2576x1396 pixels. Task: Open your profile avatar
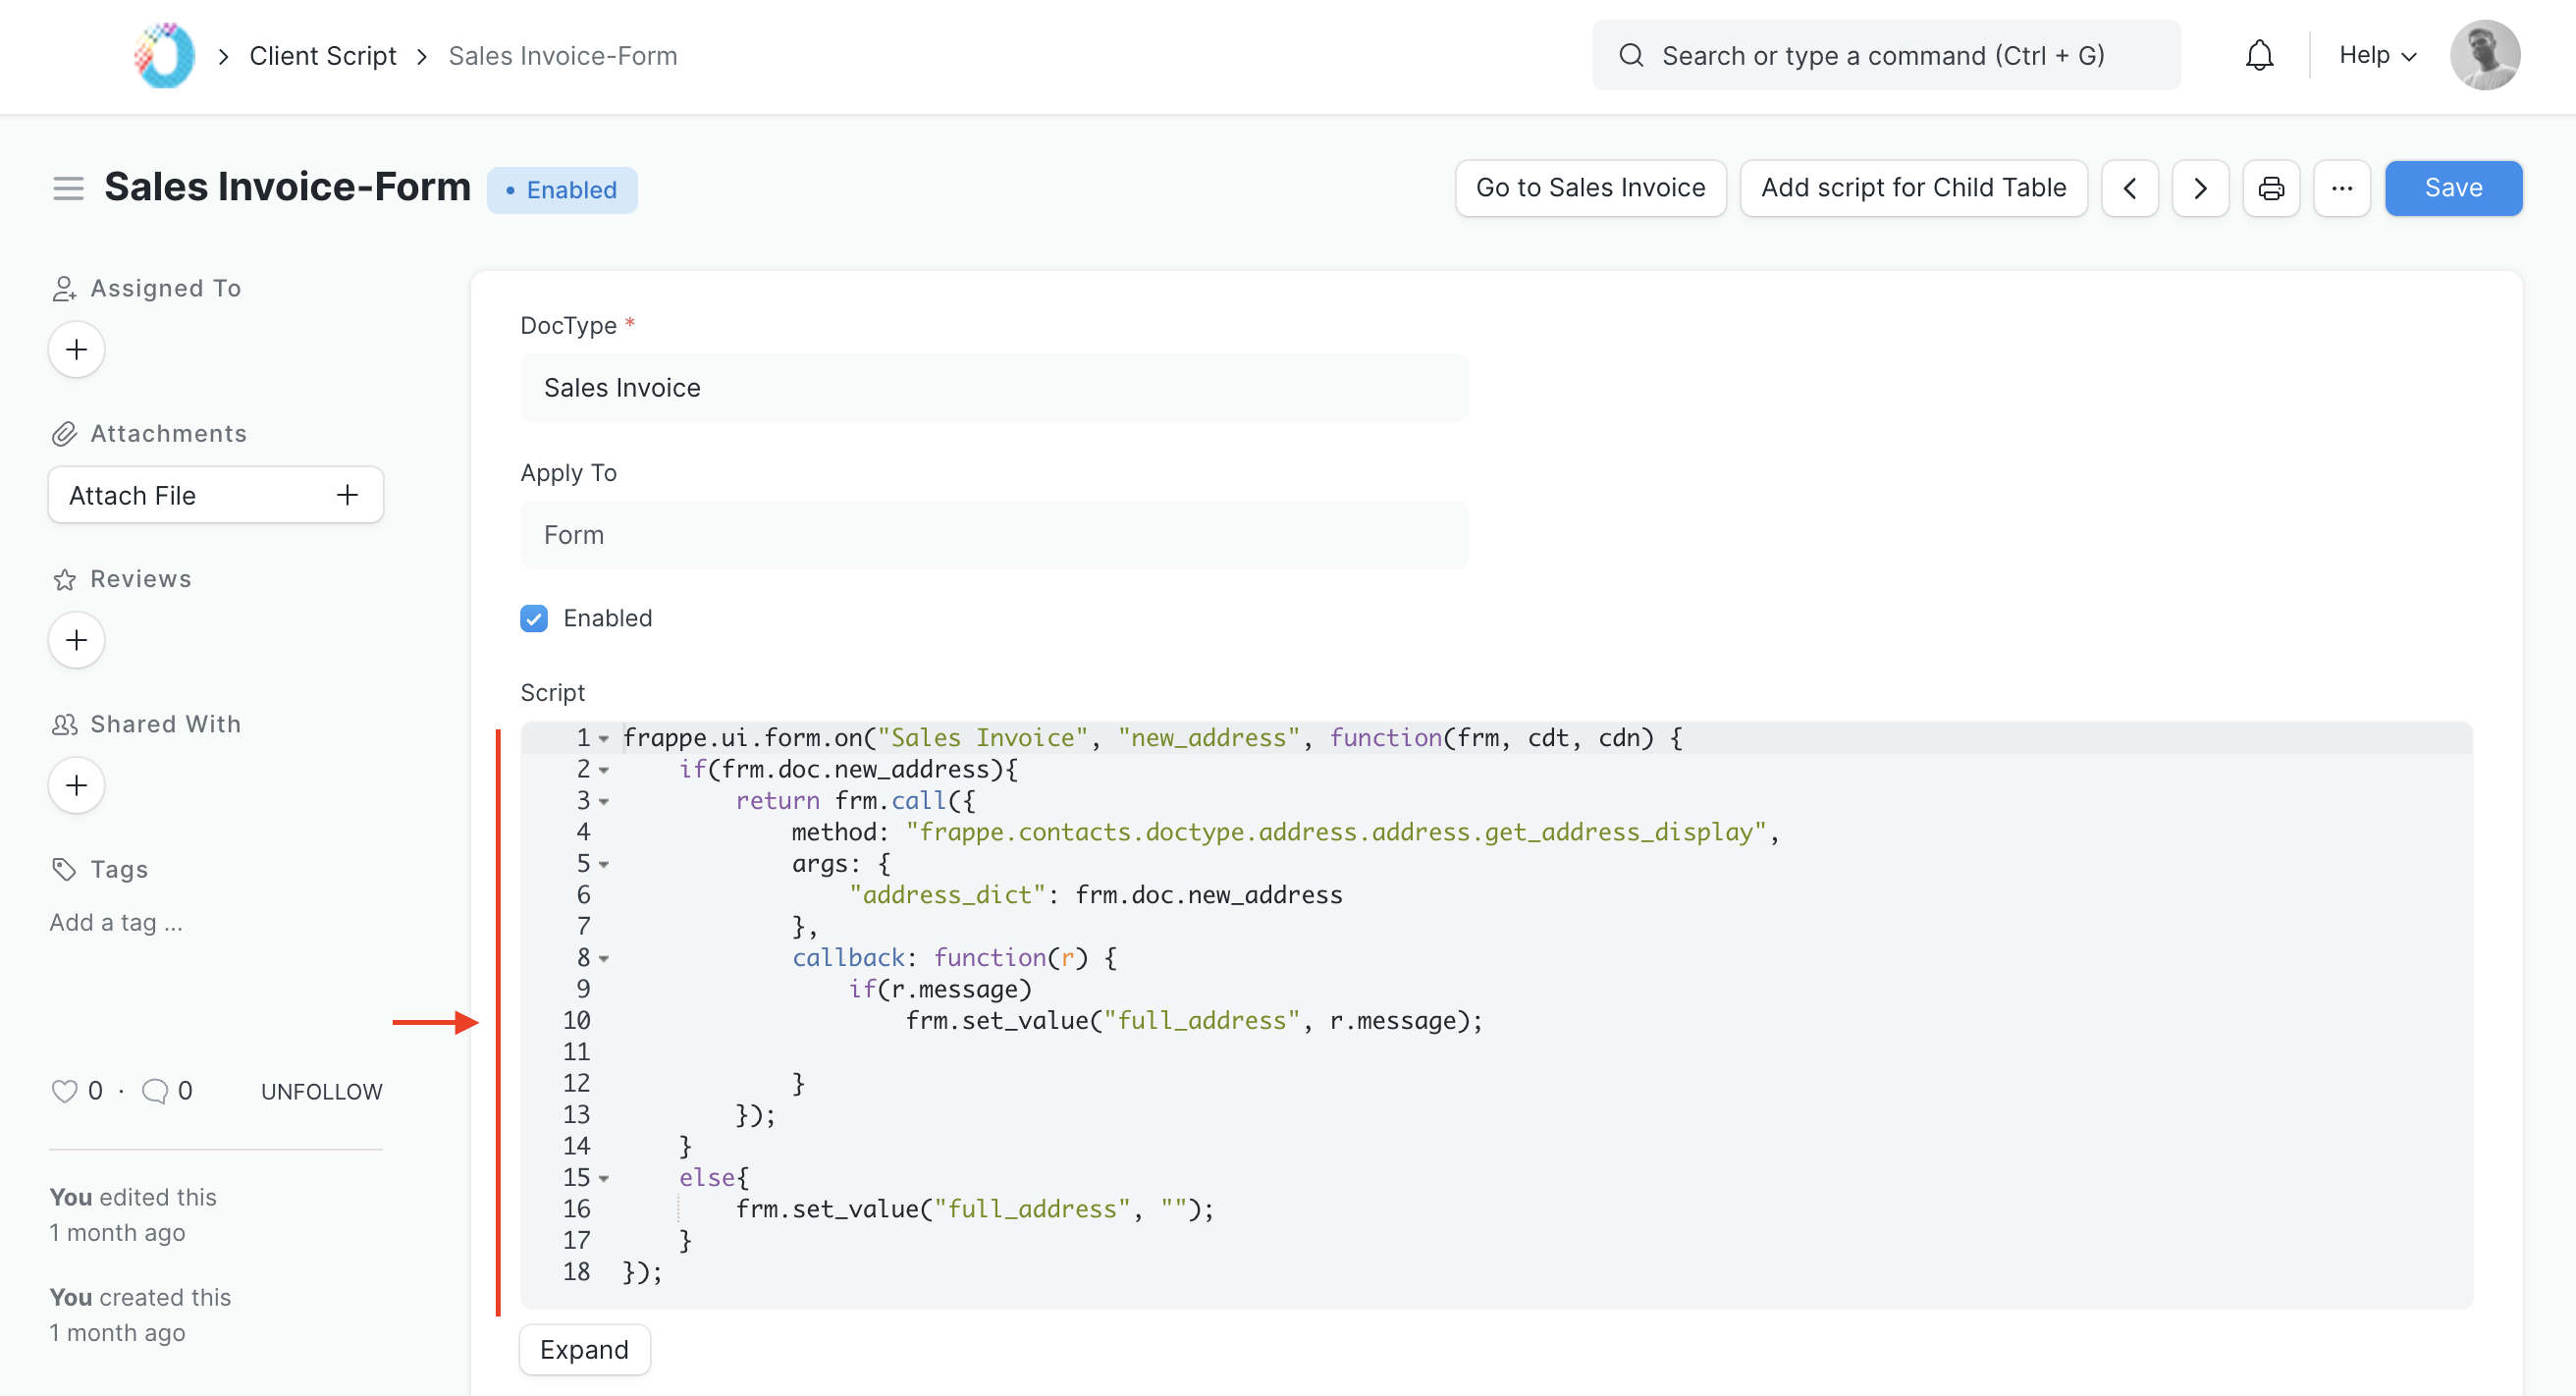tap(2486, 55)
